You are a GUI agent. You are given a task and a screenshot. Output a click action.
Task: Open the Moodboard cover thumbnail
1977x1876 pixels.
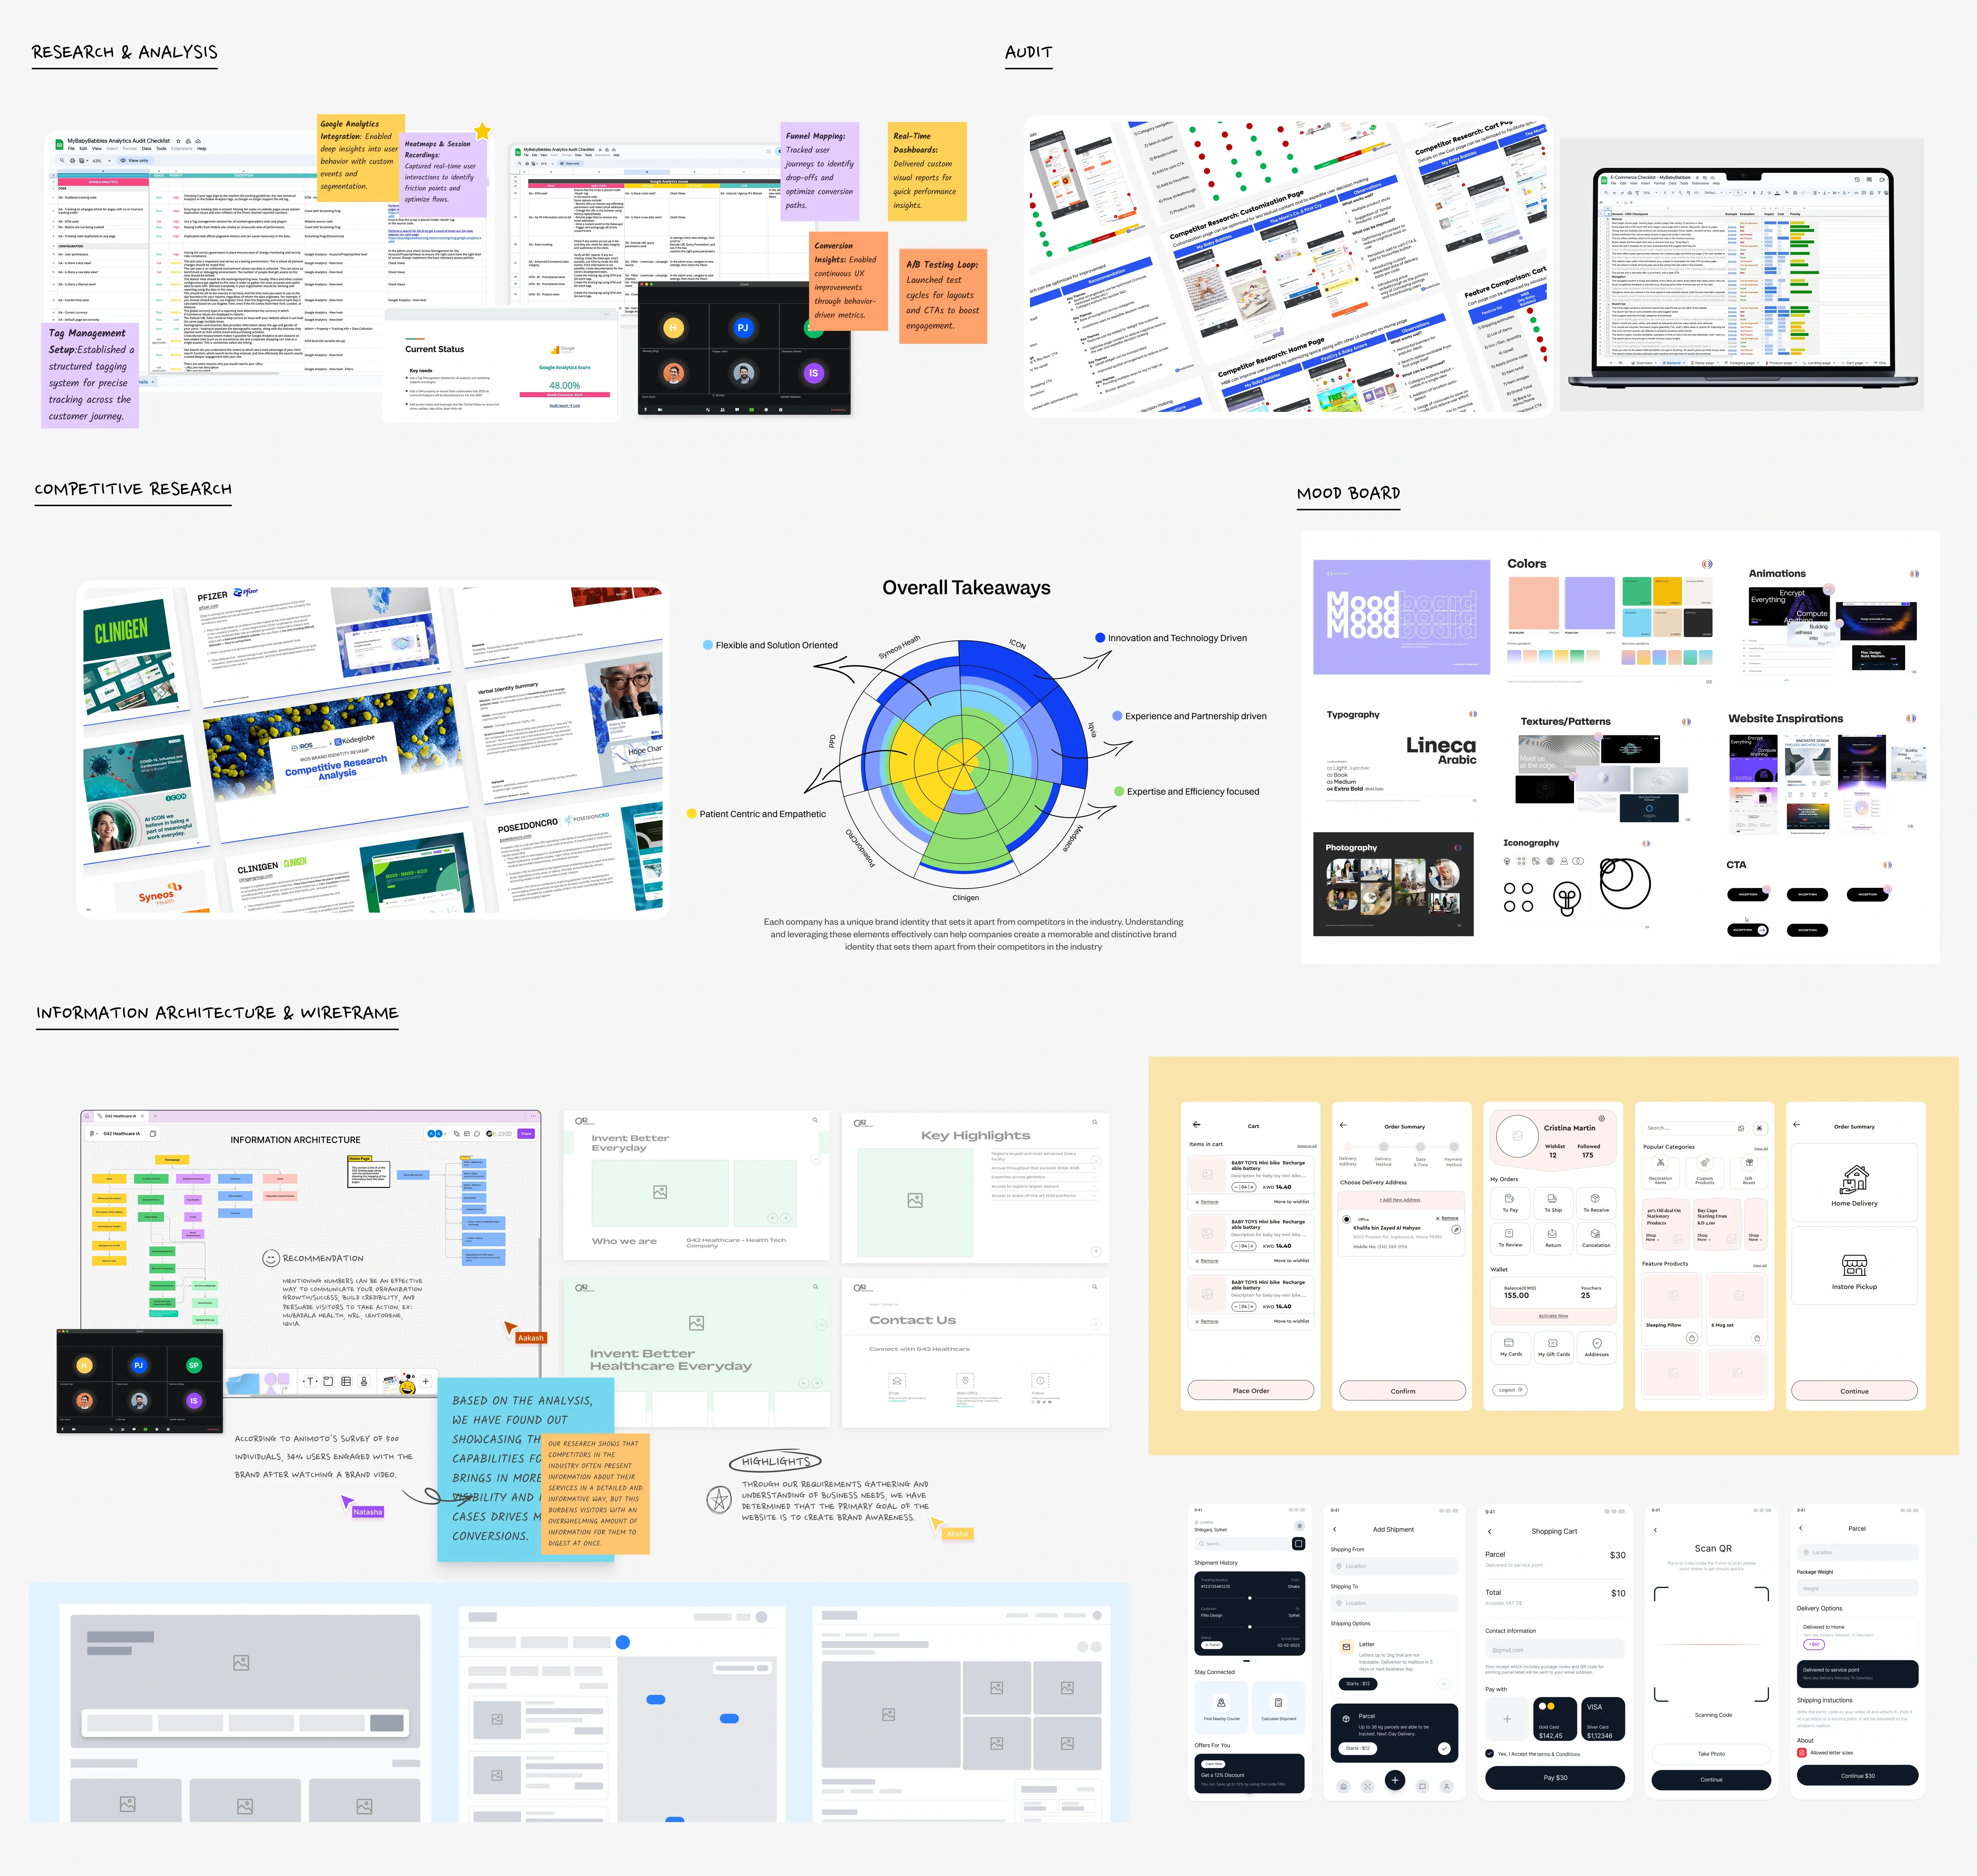click(x=1401, y=617)
